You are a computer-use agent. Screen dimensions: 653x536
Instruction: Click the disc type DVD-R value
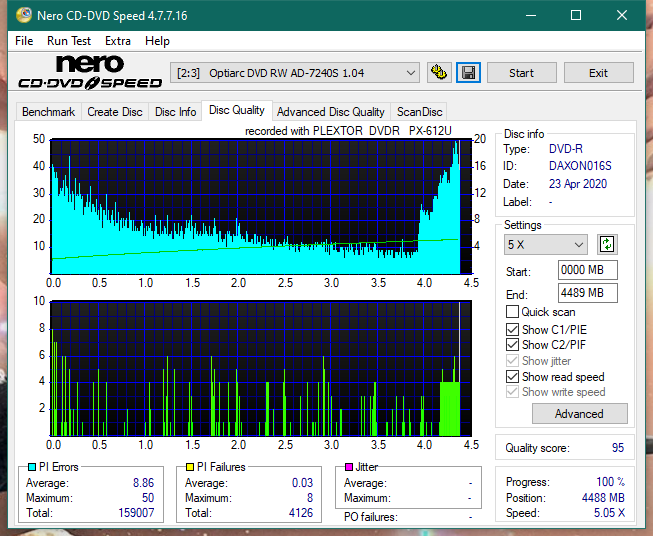tap(566, 149)
